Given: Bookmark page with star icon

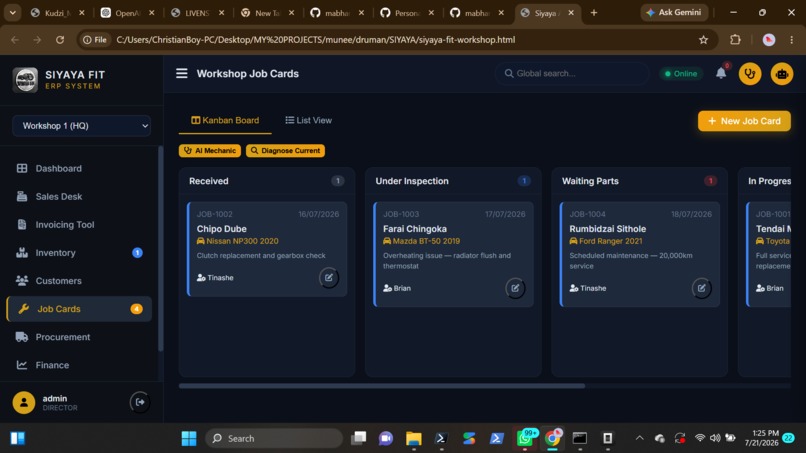Looking at the screenshot, I should (x=703, y=40).
